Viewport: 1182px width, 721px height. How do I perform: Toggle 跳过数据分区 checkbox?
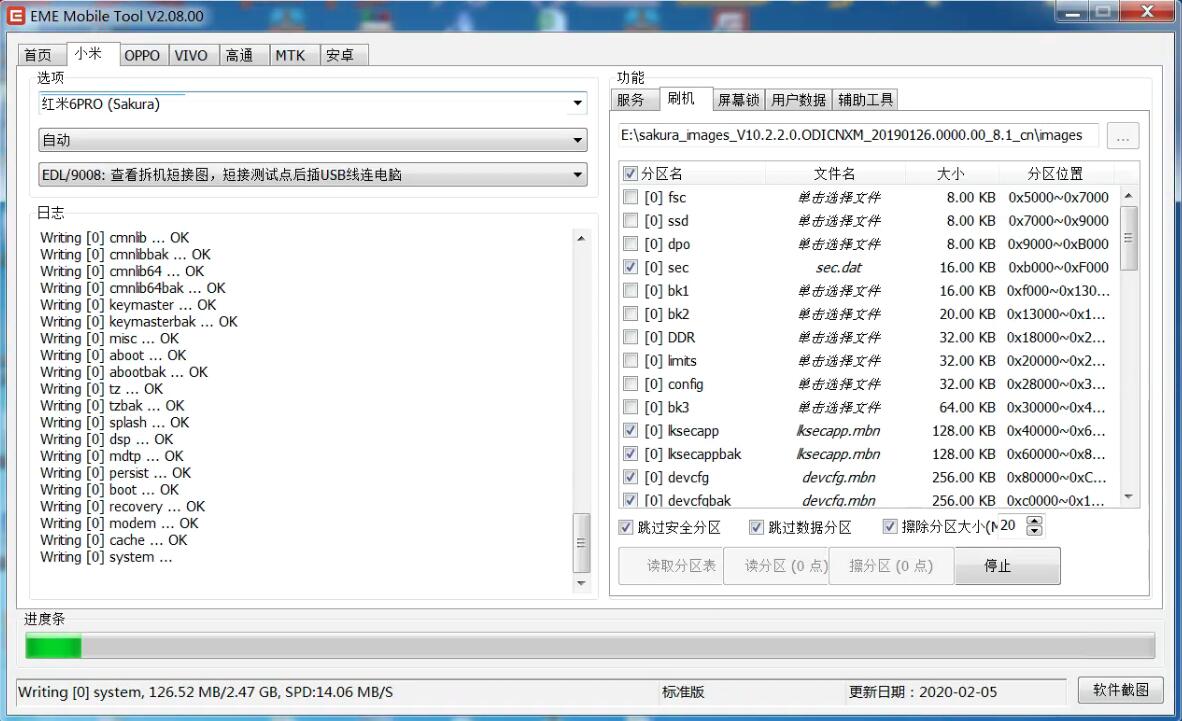click(756, 527)
